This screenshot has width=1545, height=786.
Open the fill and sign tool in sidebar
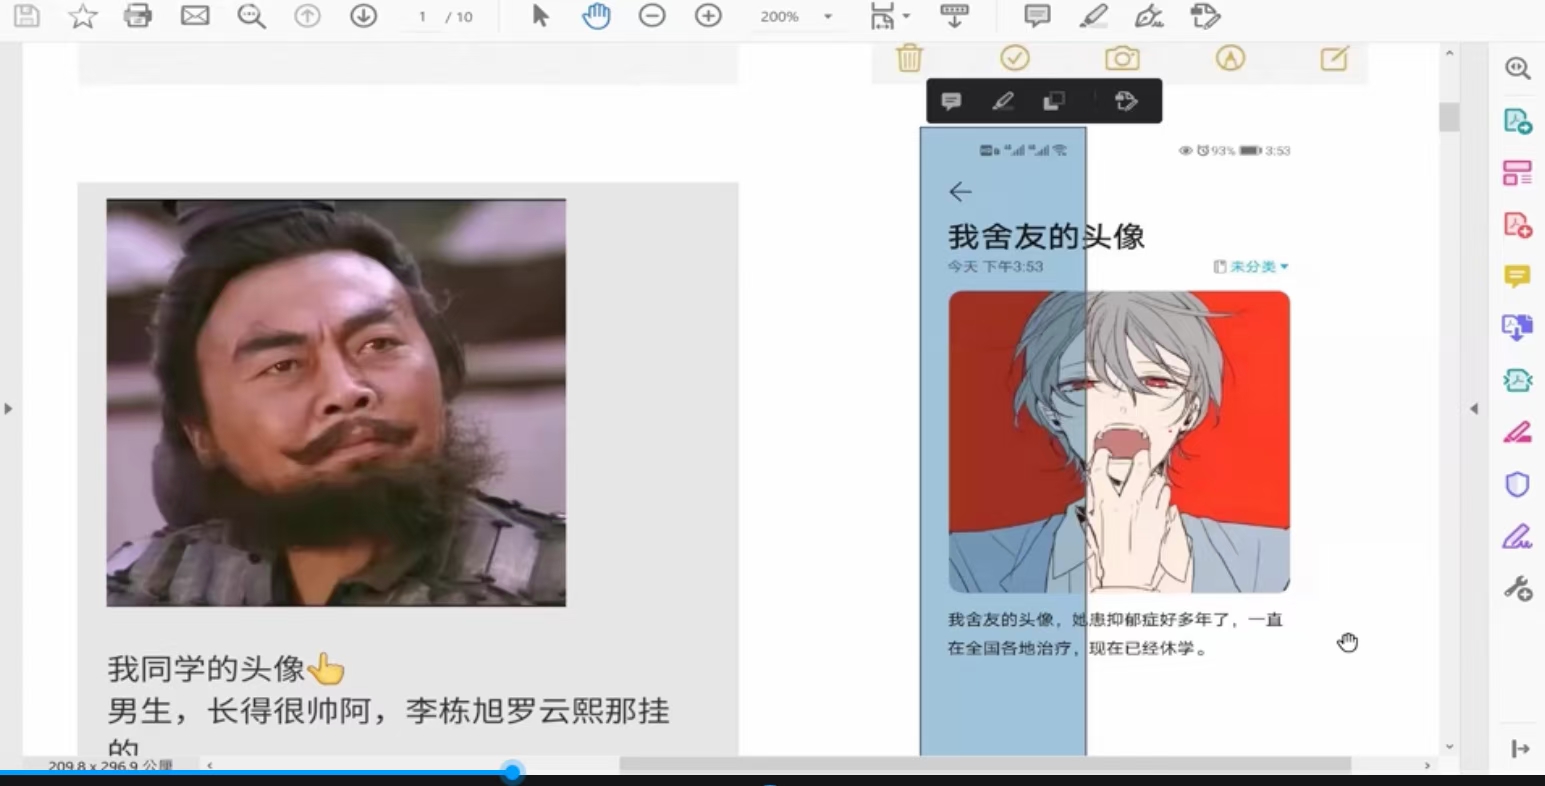point(1517,537)
